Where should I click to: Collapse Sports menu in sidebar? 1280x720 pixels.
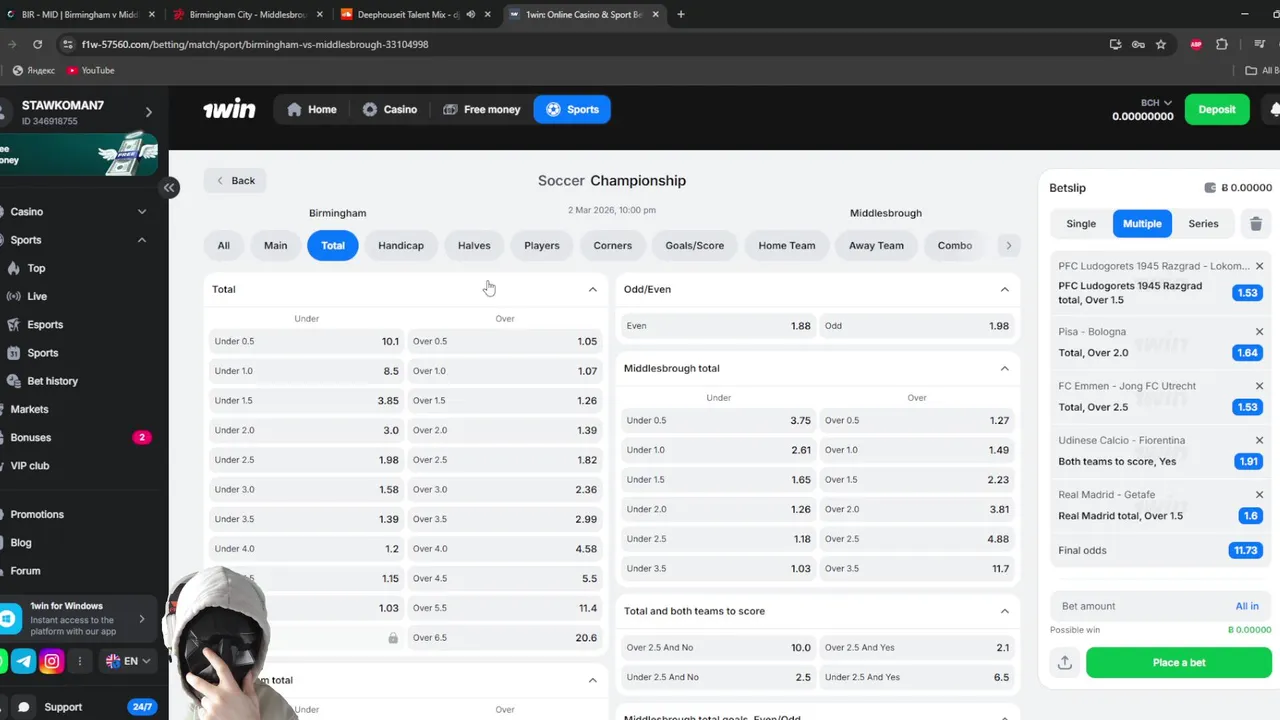(141, 240)
